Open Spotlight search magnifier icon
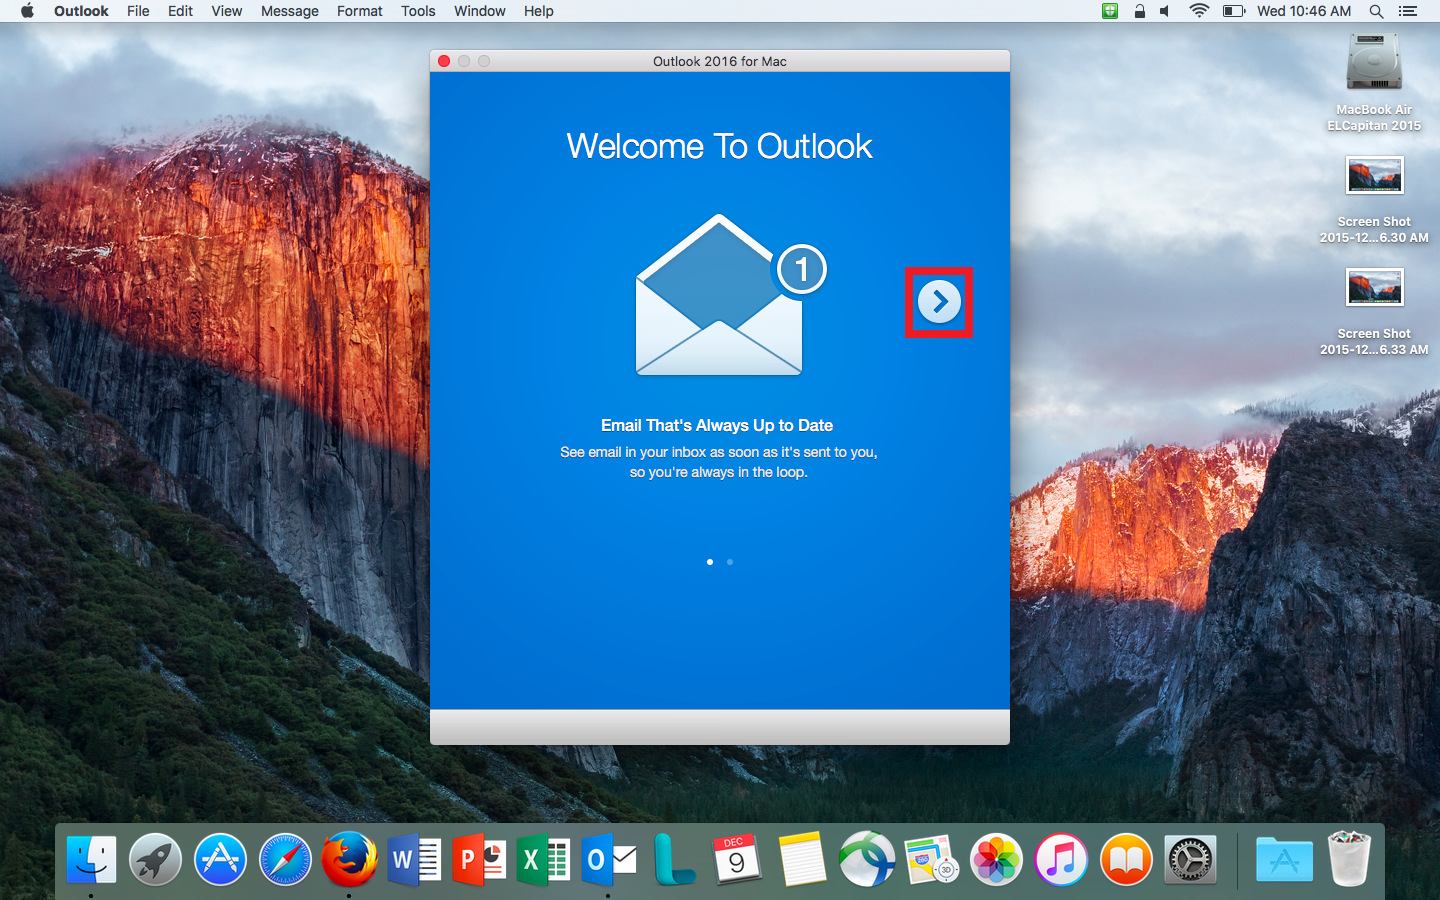The width and height of the screenshot is (1440, 900). click(1376, 11)
